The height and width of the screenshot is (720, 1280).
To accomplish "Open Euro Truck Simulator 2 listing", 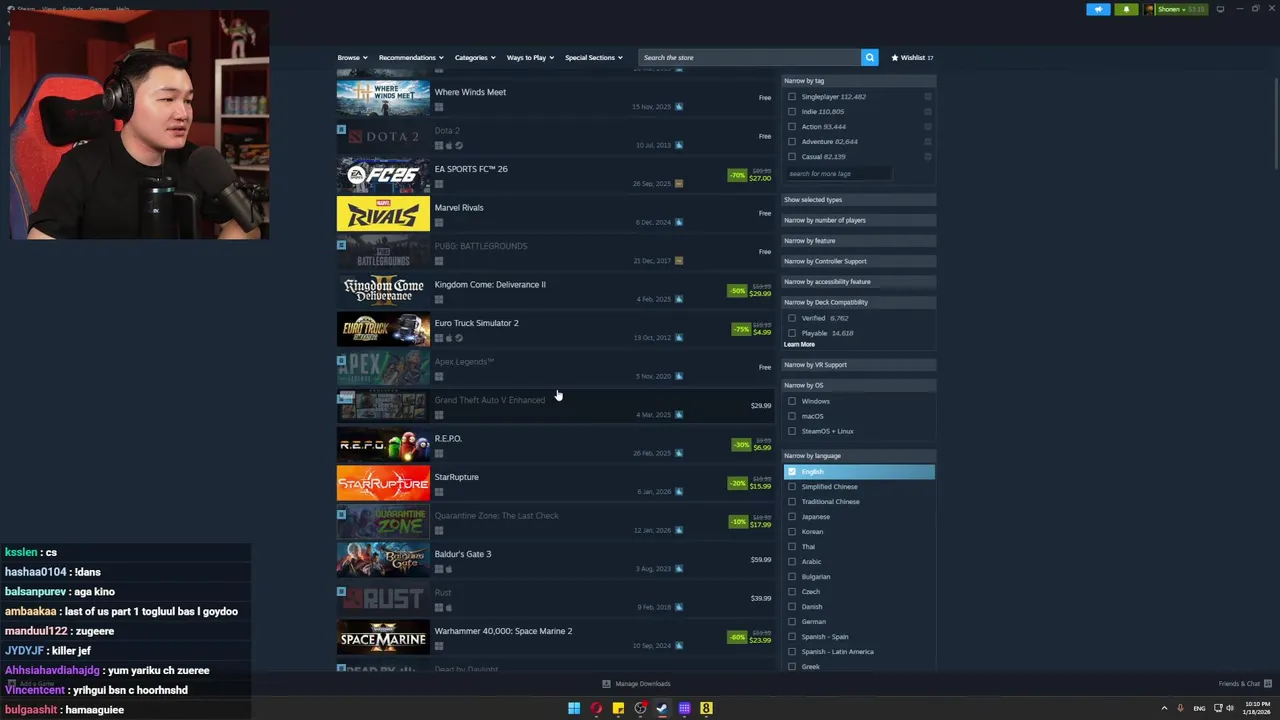I will [x=555, y=329].
